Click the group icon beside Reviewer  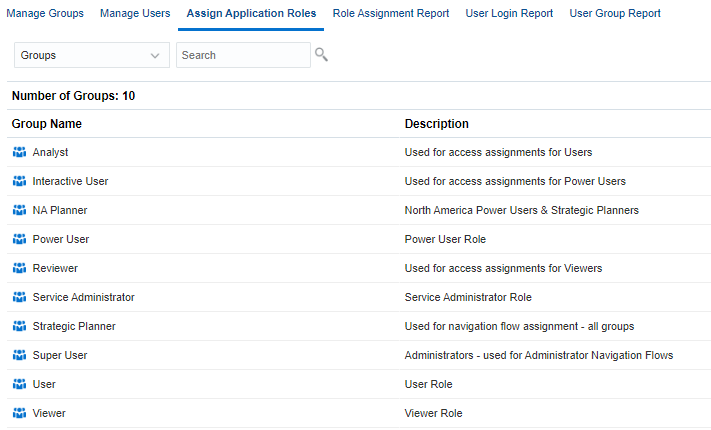[19, 268]
